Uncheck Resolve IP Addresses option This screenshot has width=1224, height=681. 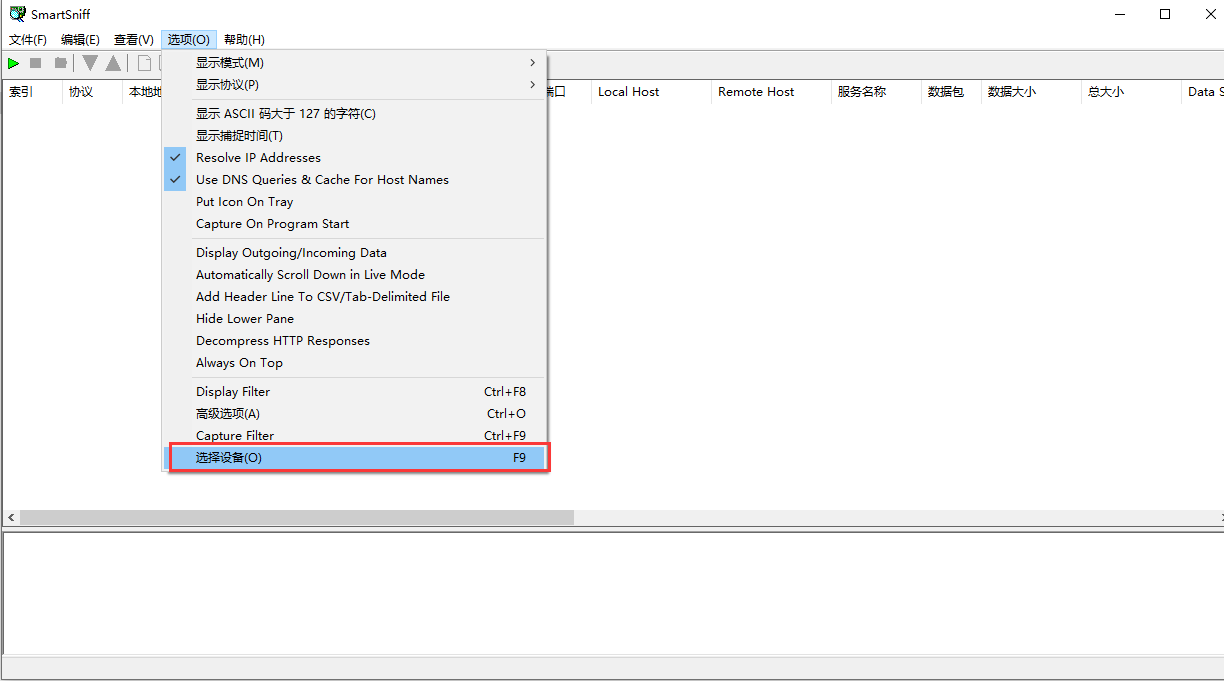click(x=258, y=158)
